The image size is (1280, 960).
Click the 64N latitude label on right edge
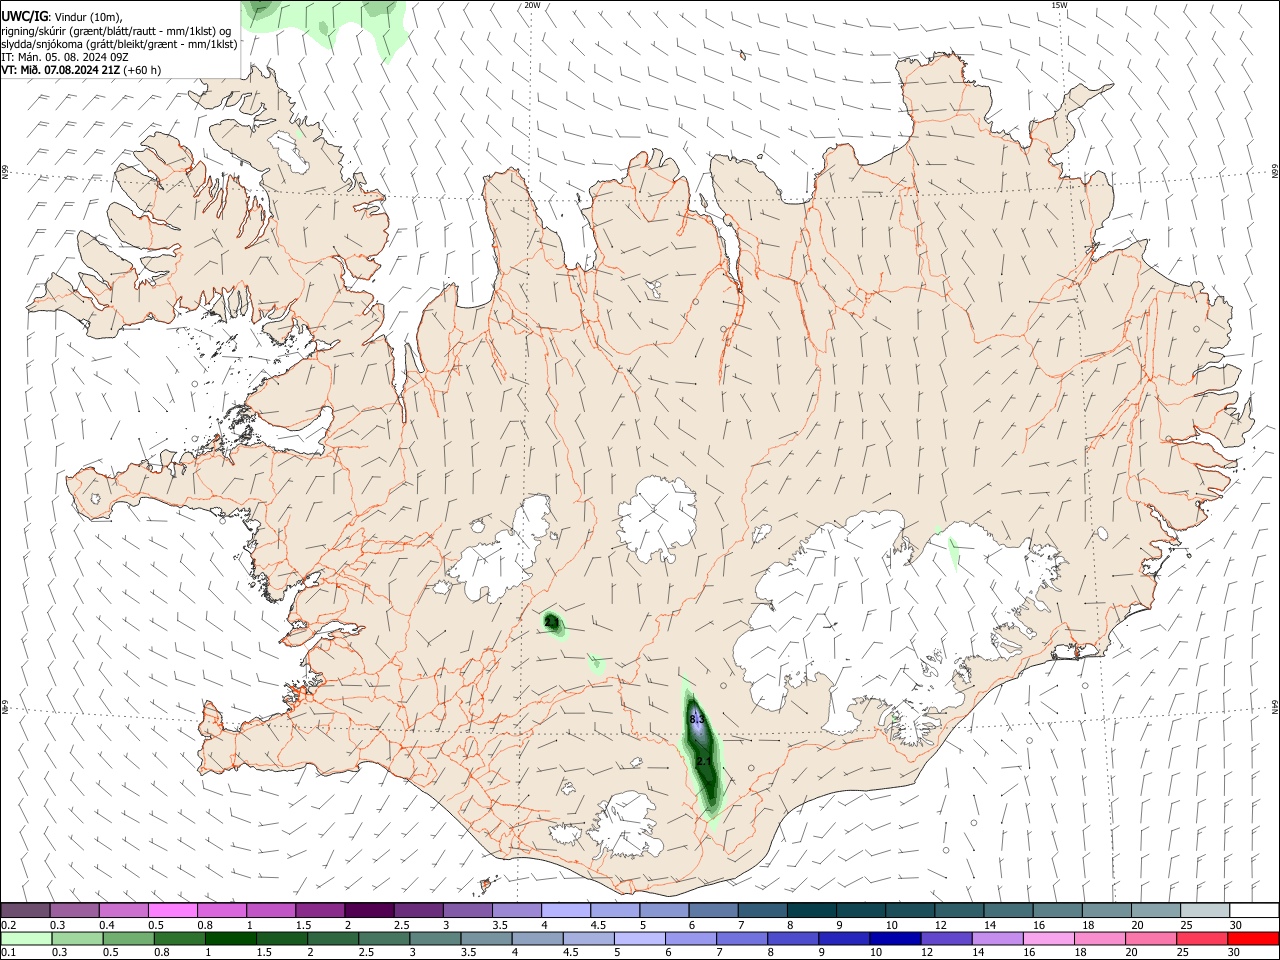pyautogui.click(x=1275, y=706)
